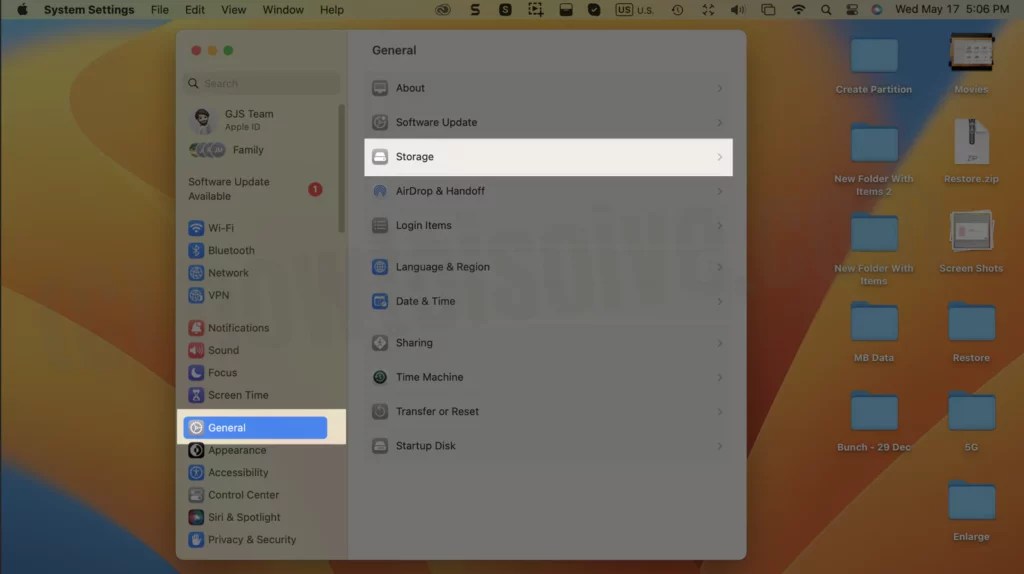The image size is (1024, 574).
Task: Select the Restore.zip desktop file
Action: [x=971, y=151]
